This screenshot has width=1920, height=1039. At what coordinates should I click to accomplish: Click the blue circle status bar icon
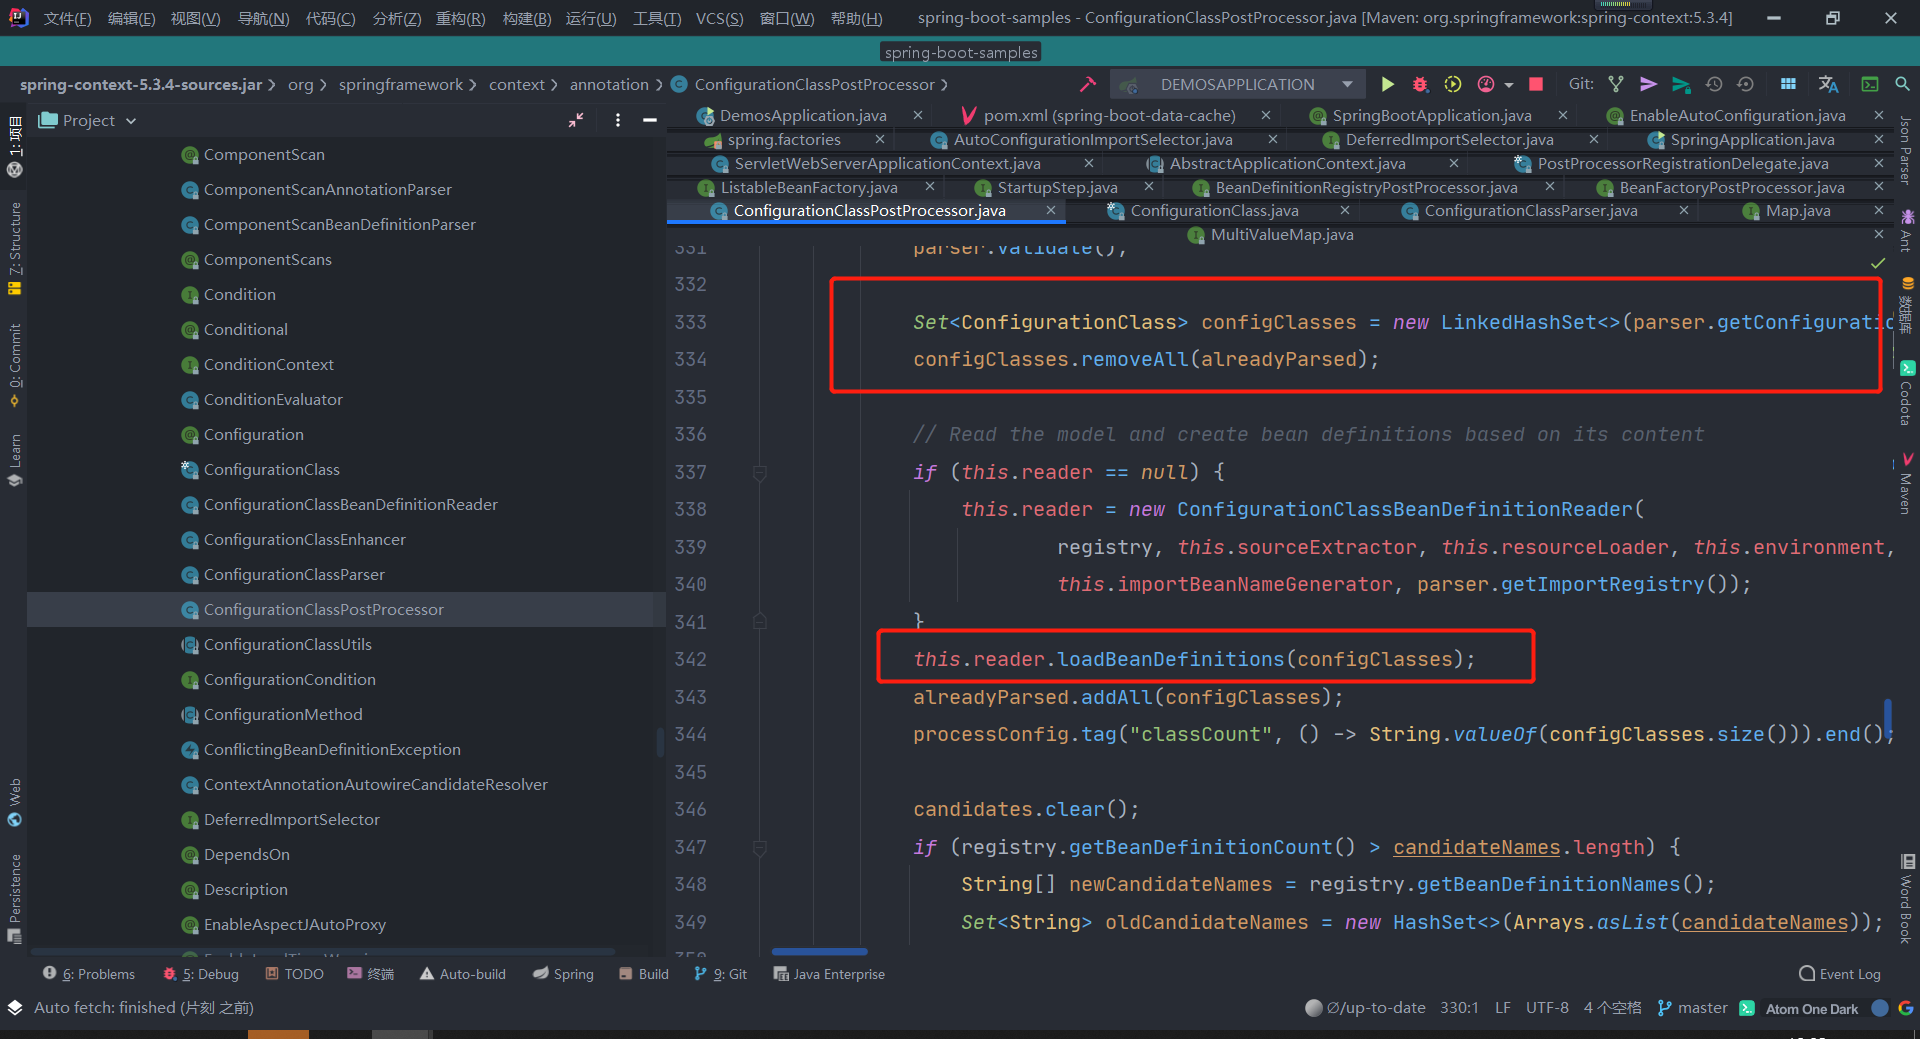coord(1880,1008)
